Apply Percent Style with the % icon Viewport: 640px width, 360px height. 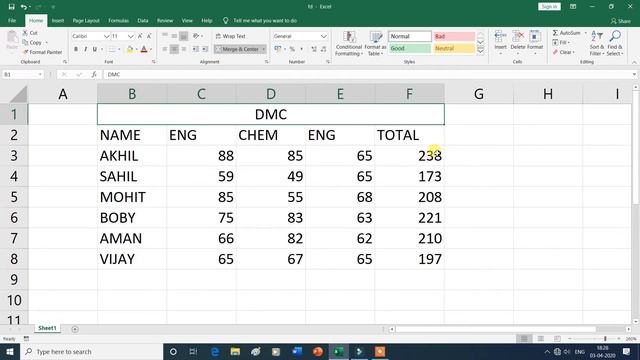click(x=292, y=49)
